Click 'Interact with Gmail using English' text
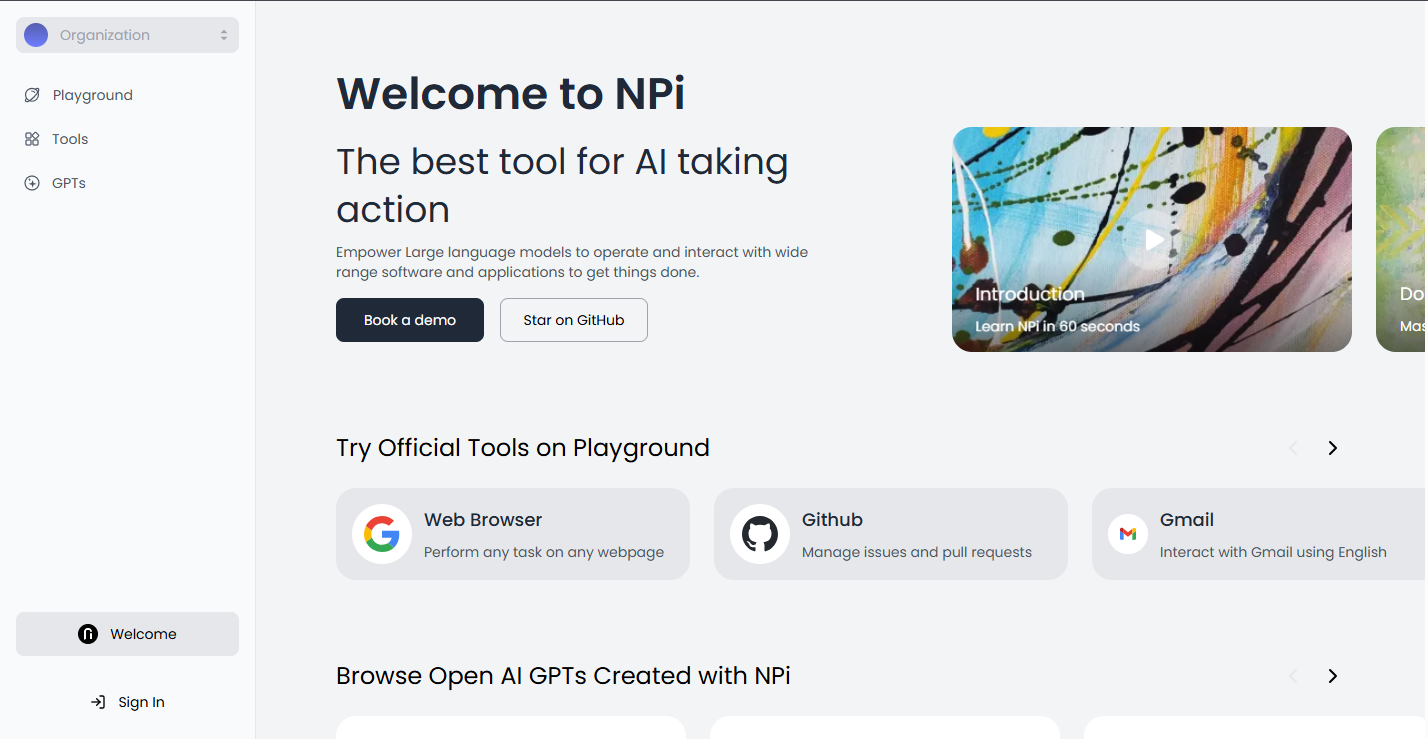 pyautogui.click(x=1273, y=552)
